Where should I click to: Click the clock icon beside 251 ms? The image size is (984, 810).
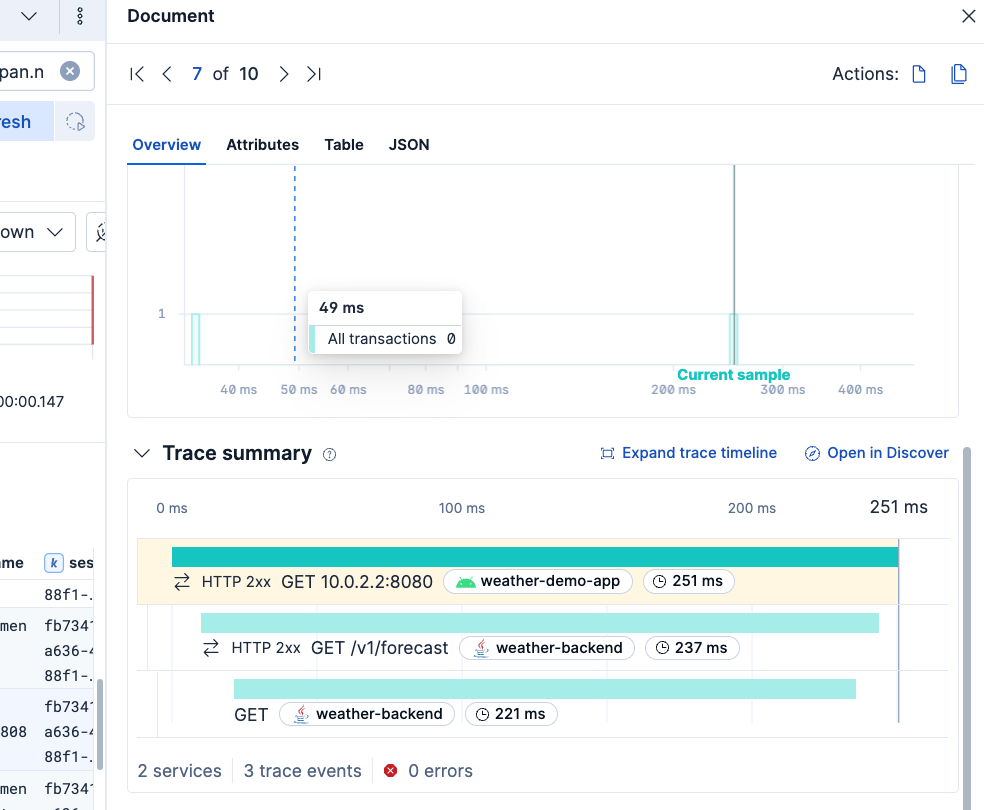(x=659, y=582)
